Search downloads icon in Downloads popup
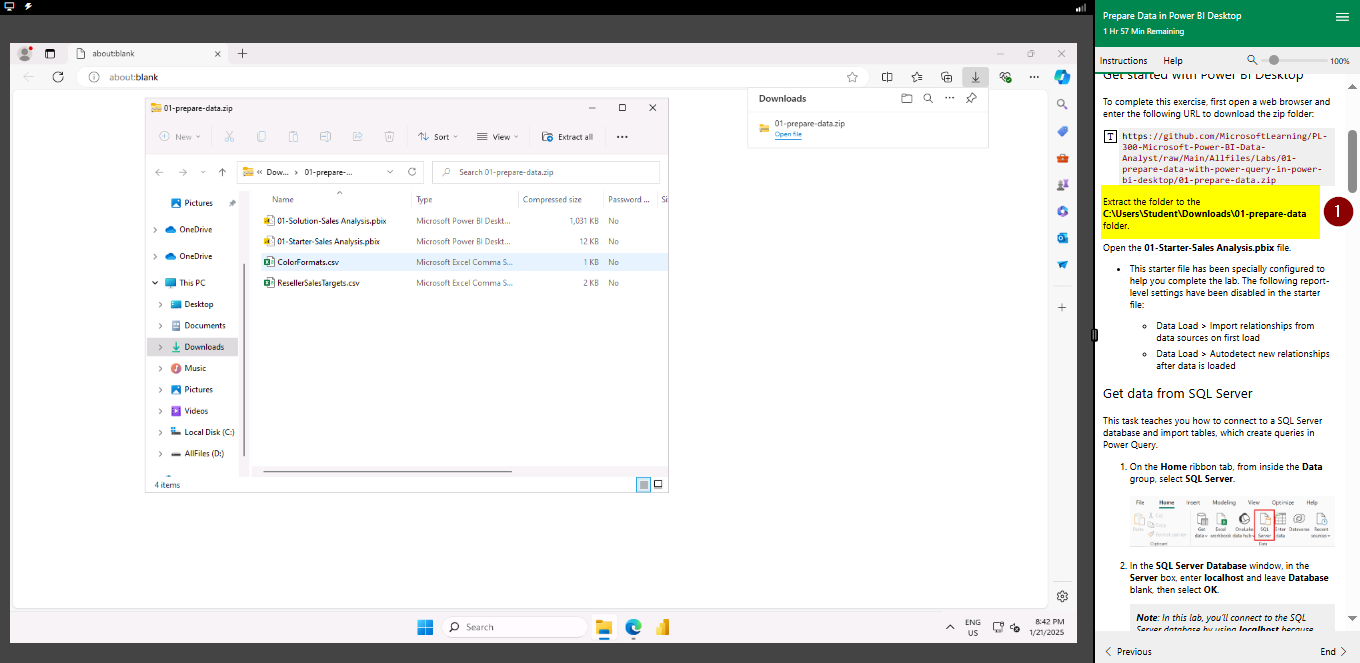The image size is (1360, 663). (928, 98)
